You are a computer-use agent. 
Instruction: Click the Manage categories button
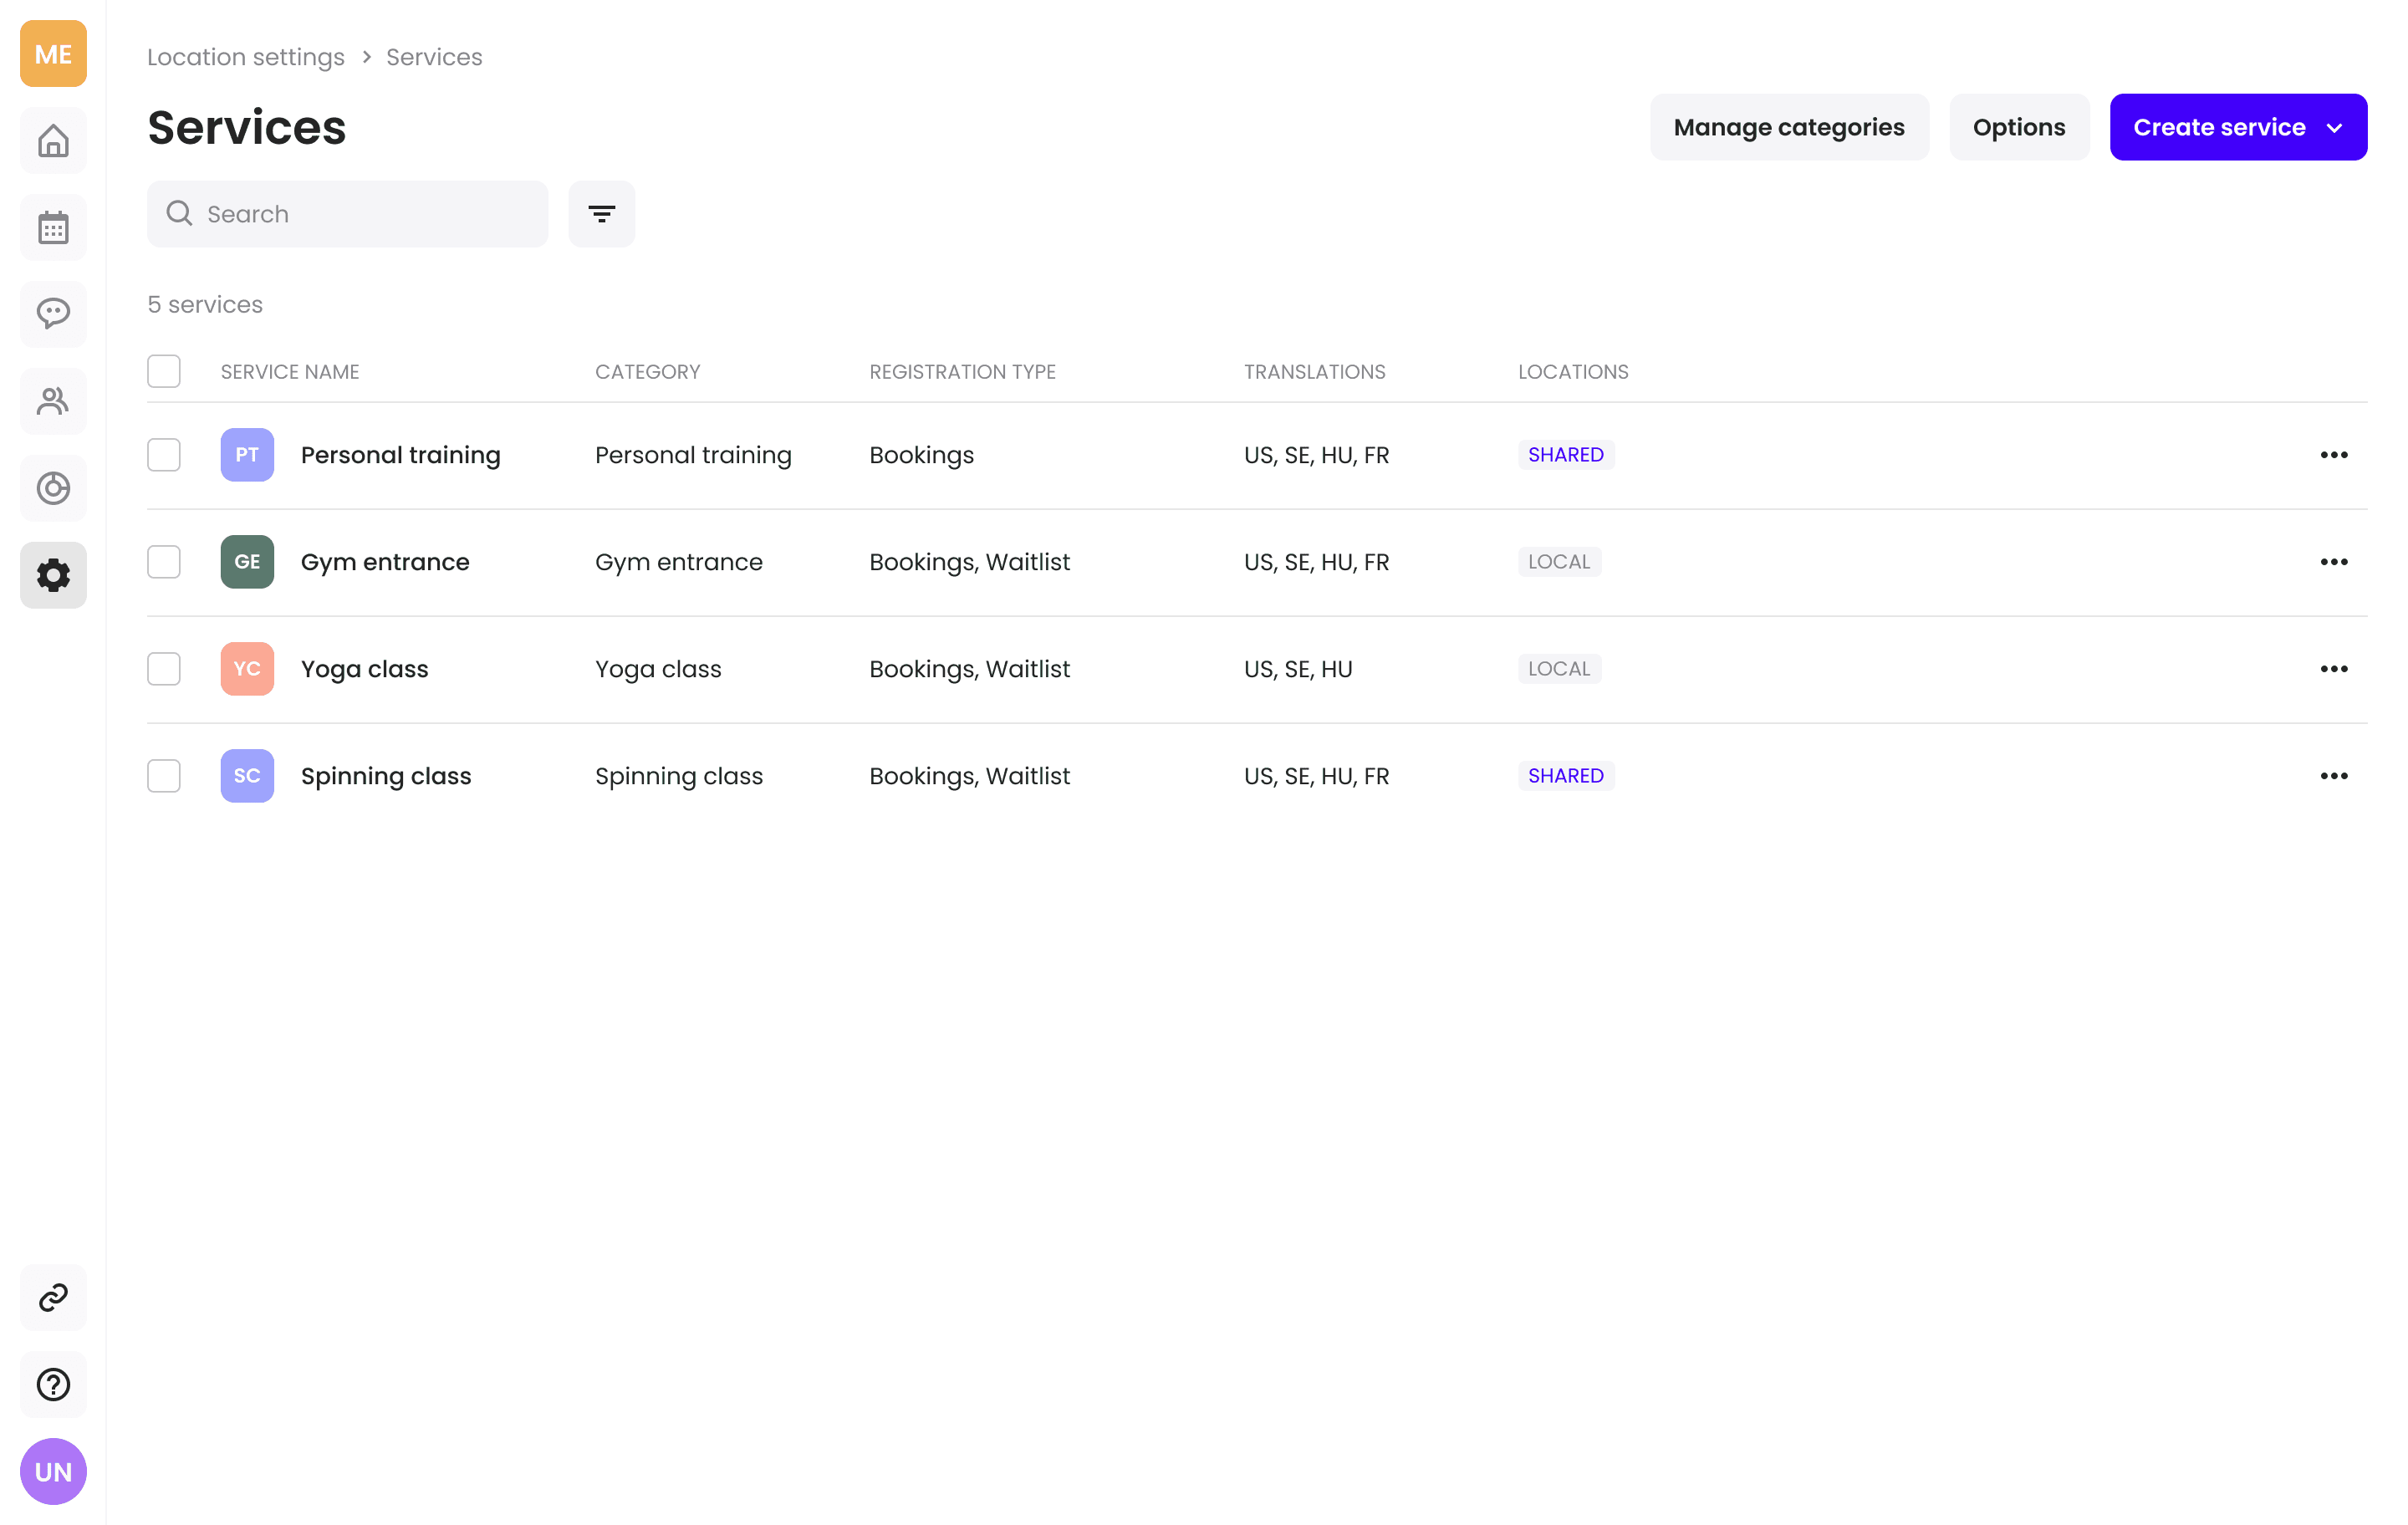click(1789, 127)
